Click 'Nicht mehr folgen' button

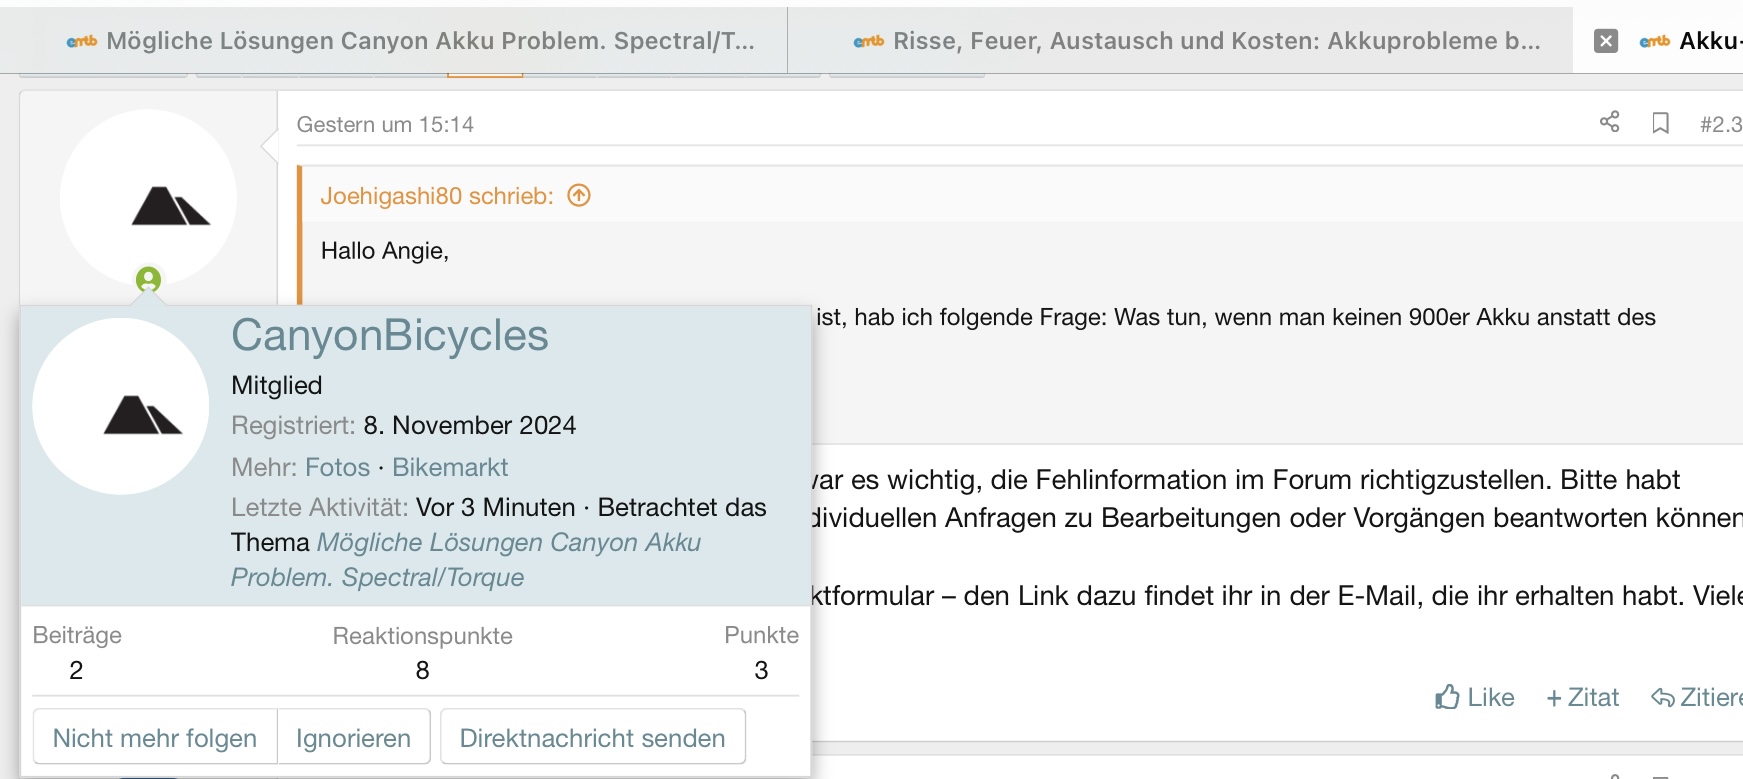(155, 738)
